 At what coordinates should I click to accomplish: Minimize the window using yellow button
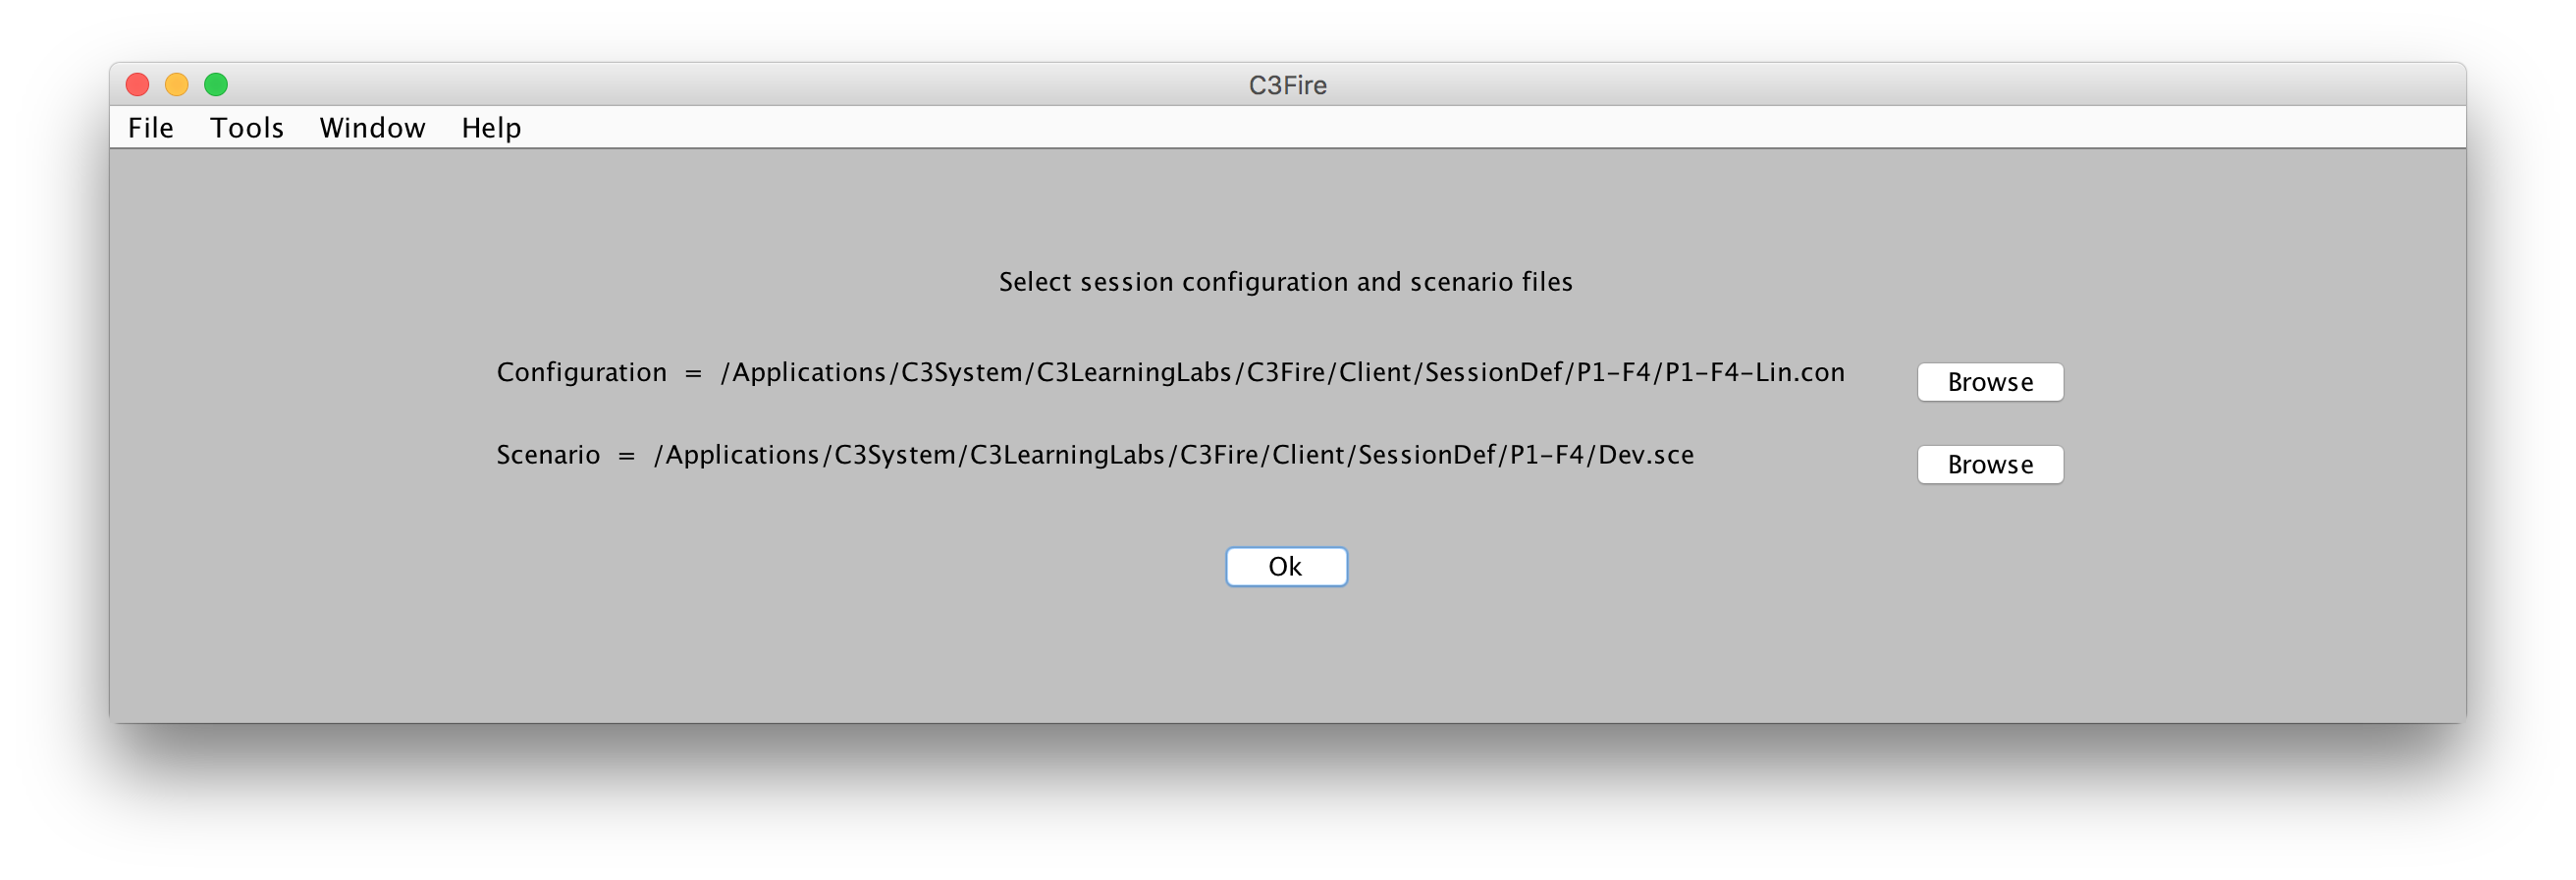[x=177, y=85]
